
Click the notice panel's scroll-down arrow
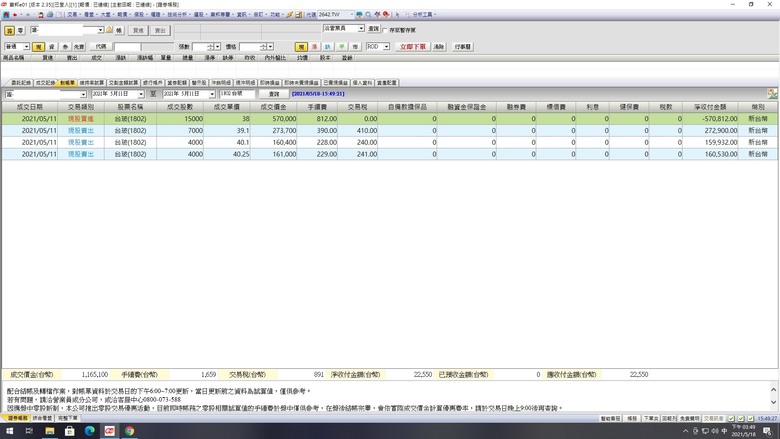click(x=774, y=402)
